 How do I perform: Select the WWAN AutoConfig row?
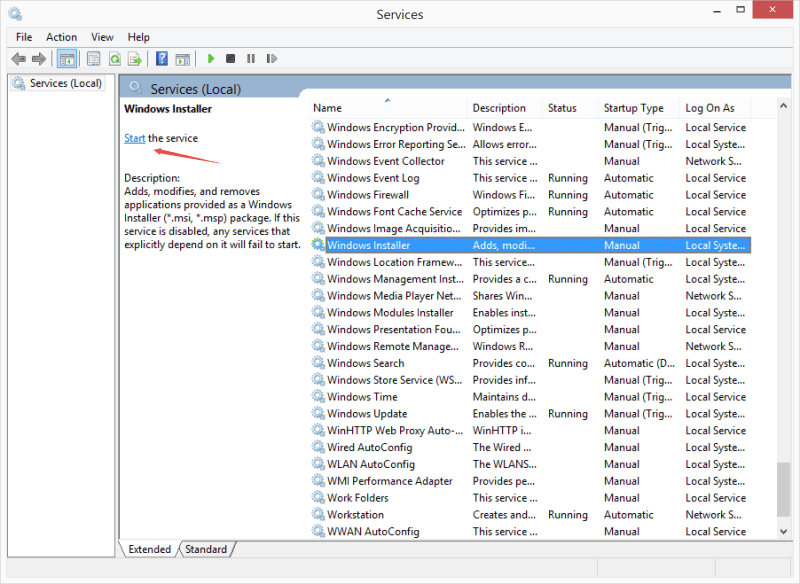[x=530, y=531]
